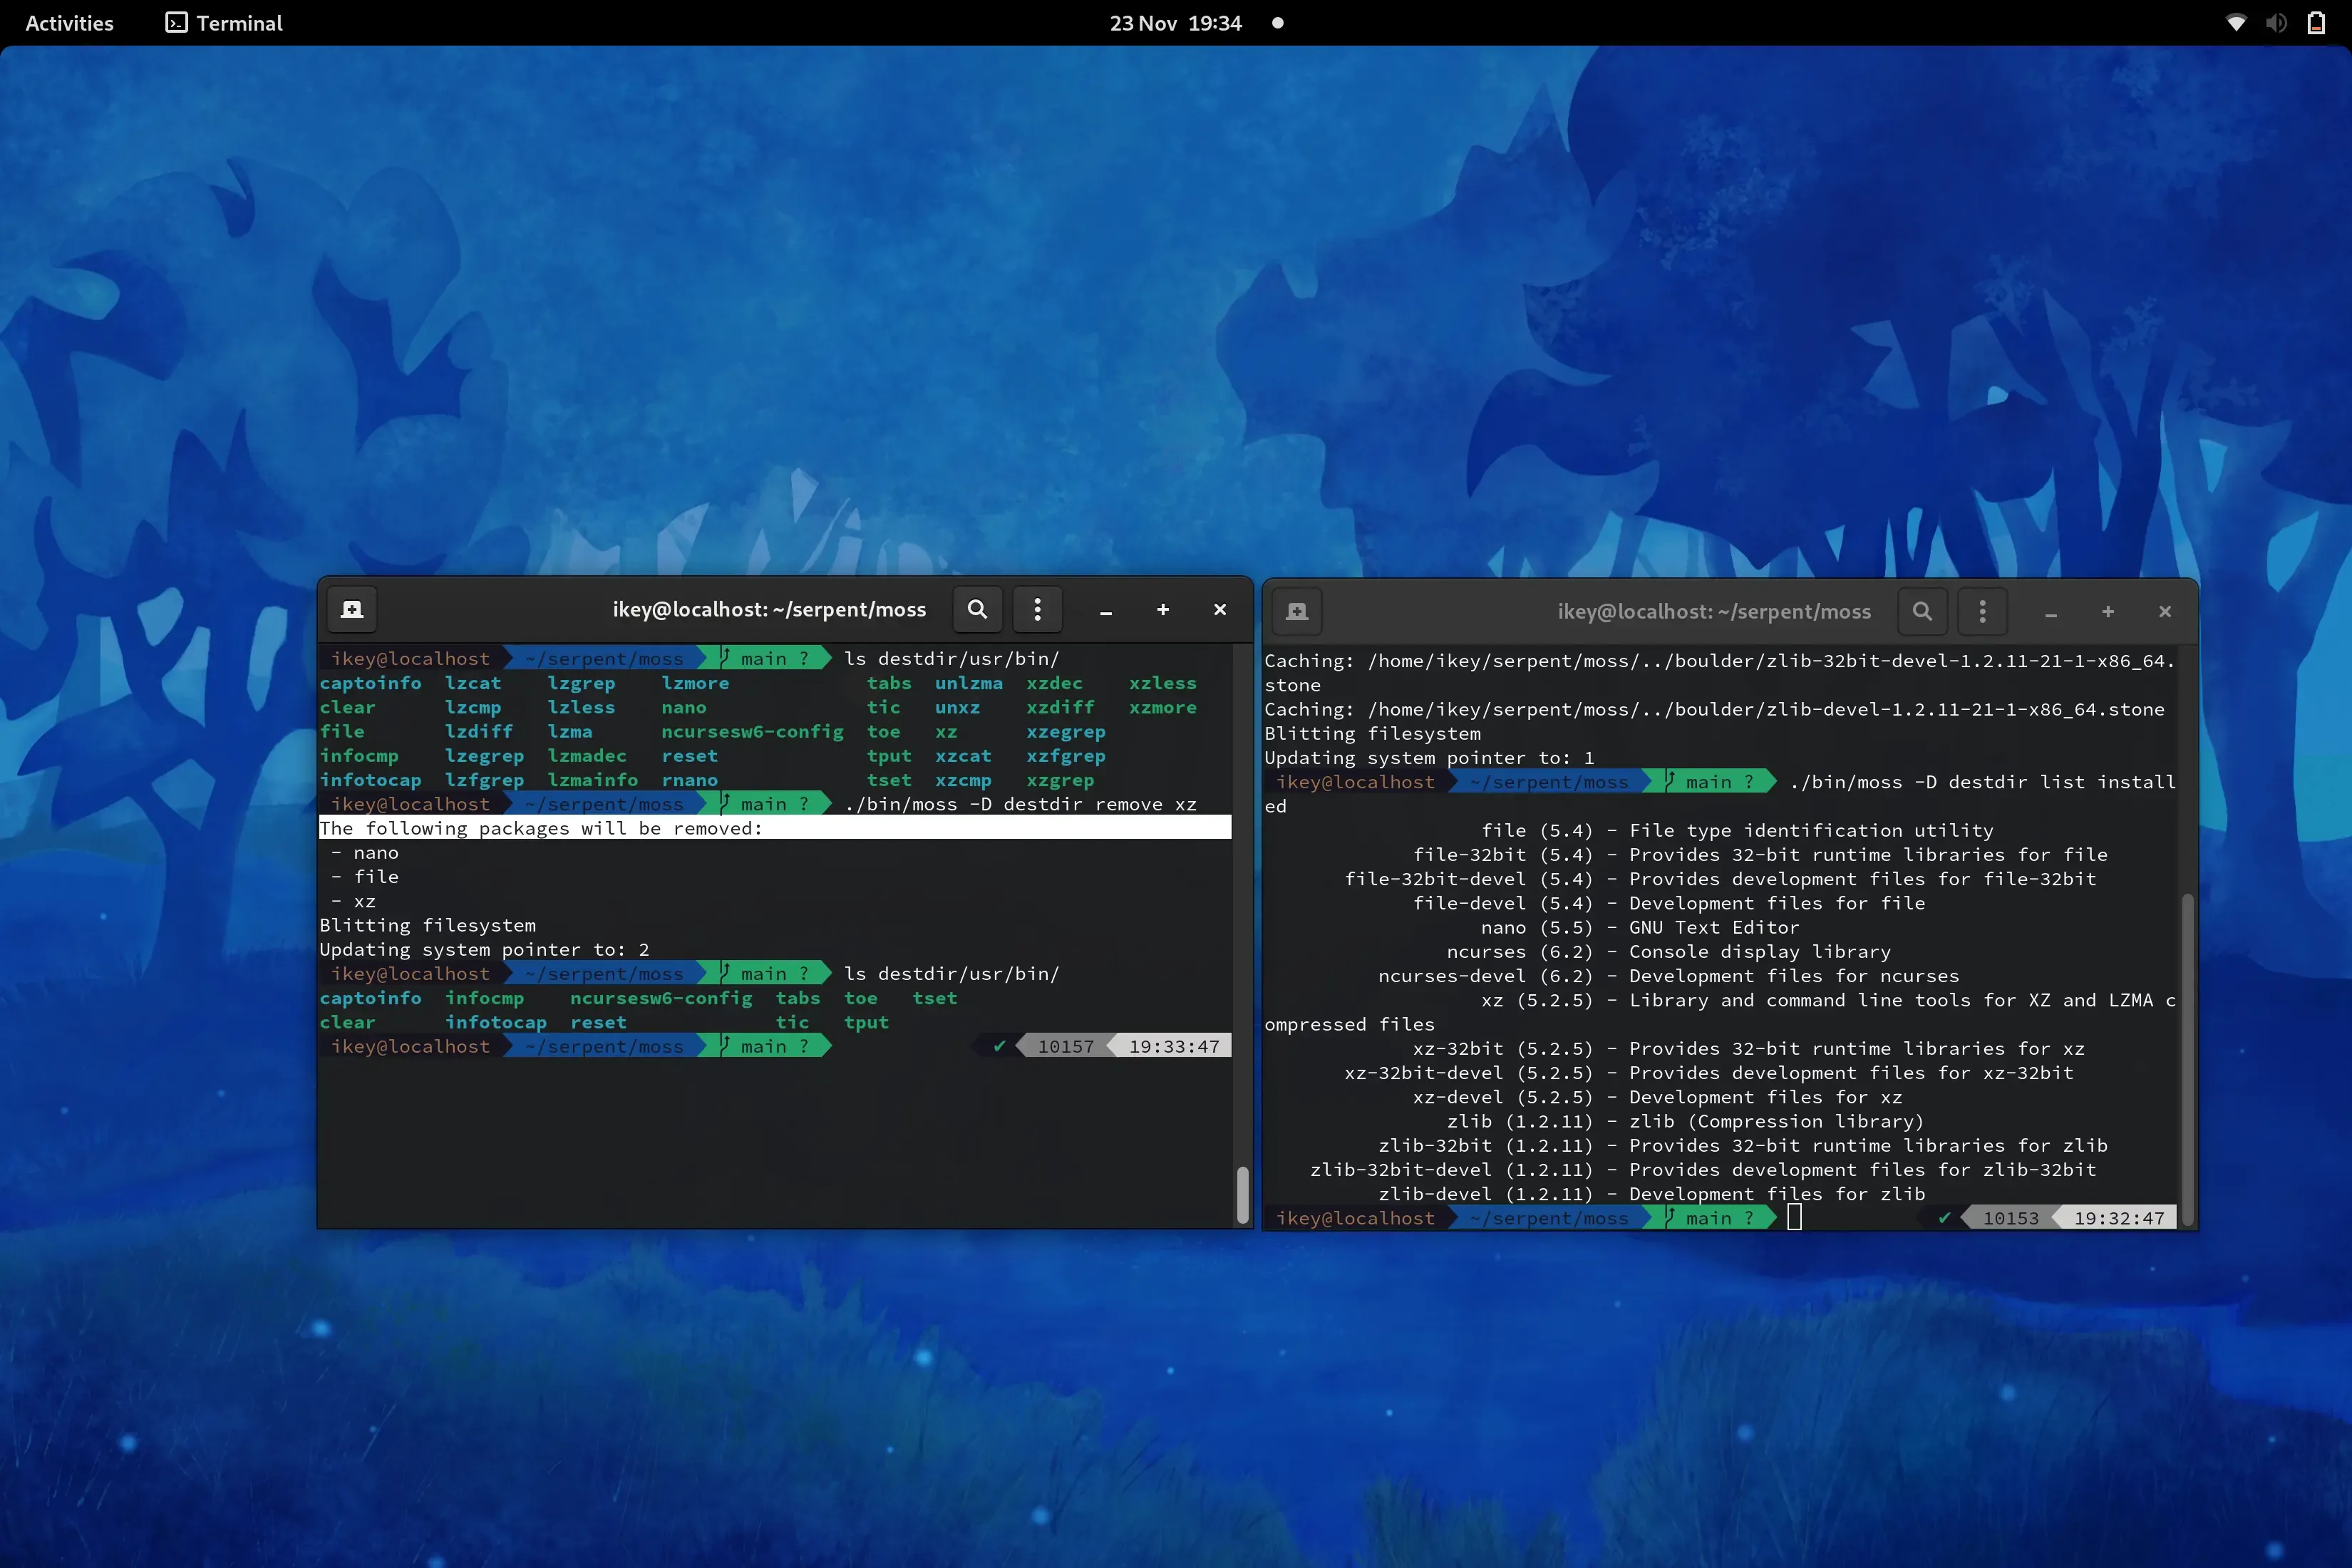Open new tab in right terminal window
The height and width of the screenshot is (1568, 2352).
tap(1297, 611)
